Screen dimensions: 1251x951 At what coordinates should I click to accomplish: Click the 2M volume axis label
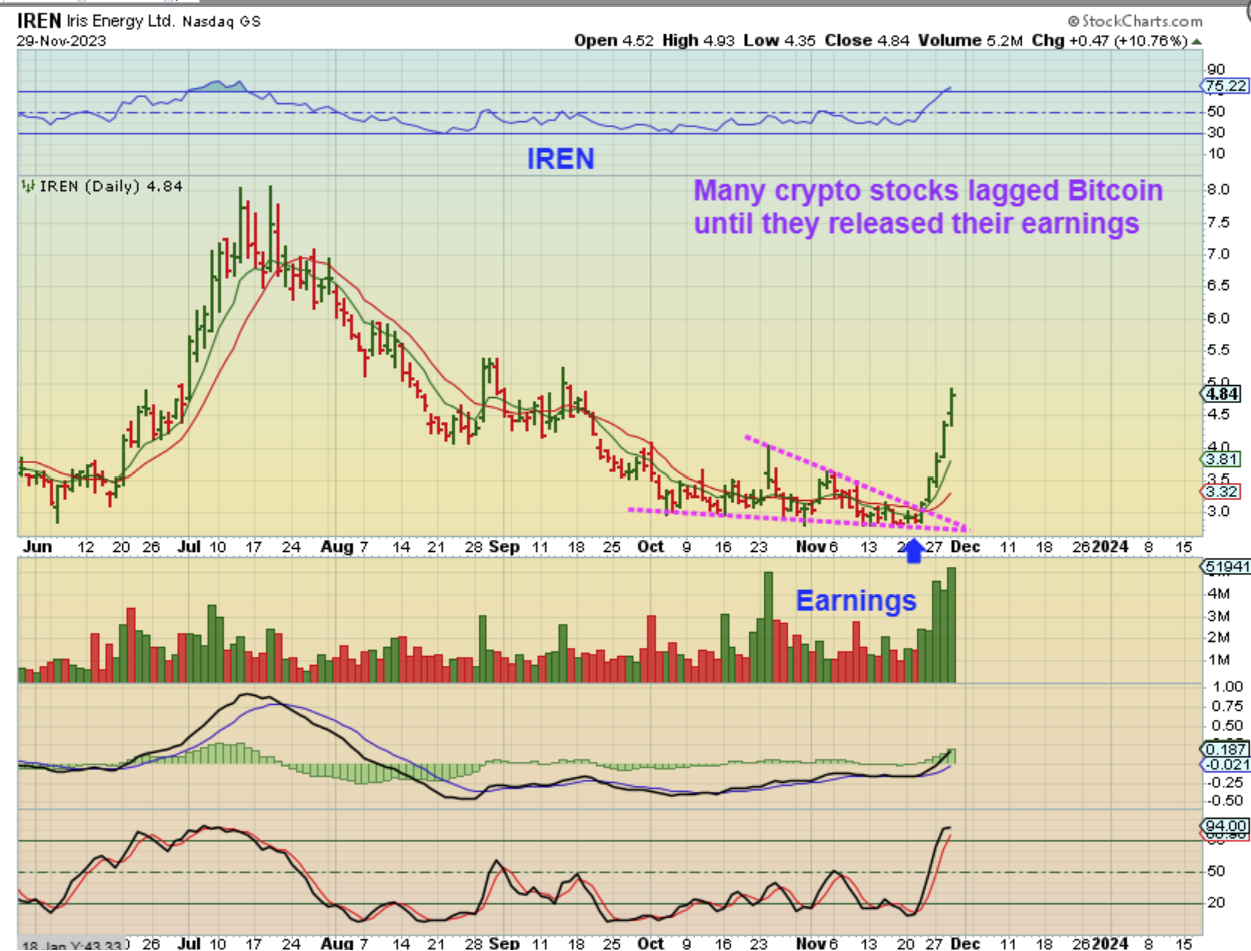(1218, 637)
